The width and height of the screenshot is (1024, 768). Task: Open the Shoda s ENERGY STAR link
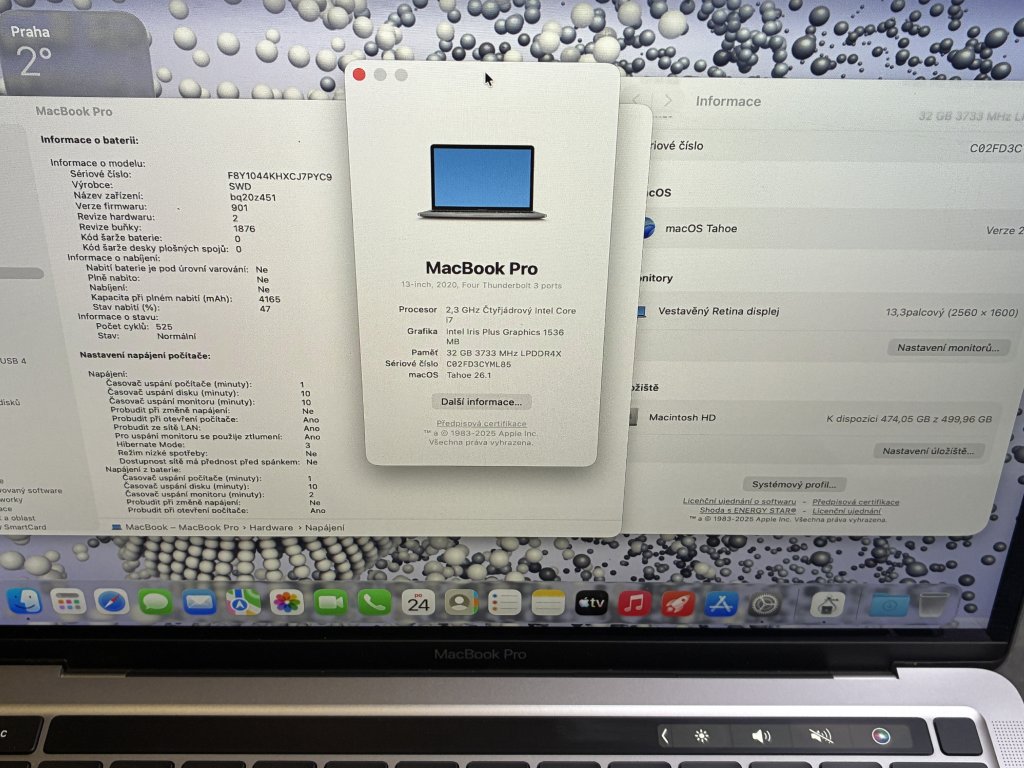tap(748, 511)
